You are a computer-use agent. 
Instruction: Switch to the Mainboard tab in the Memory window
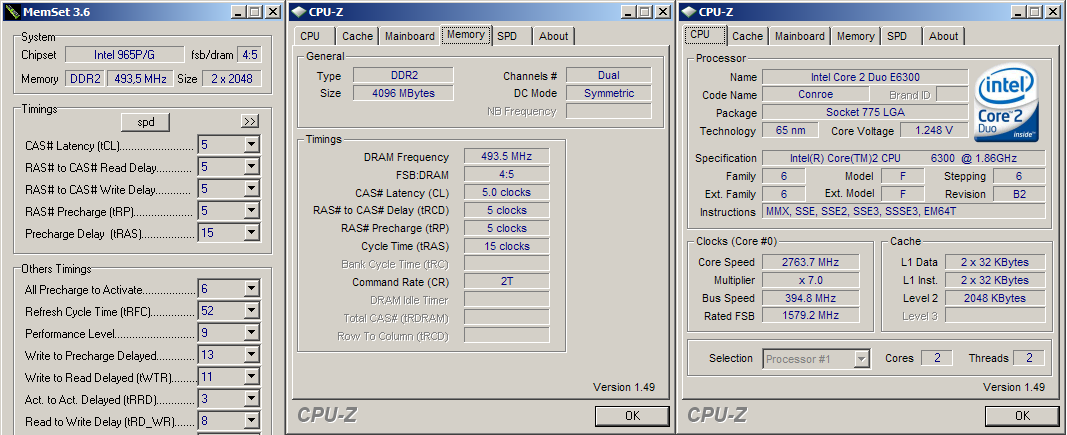point(410,36)
